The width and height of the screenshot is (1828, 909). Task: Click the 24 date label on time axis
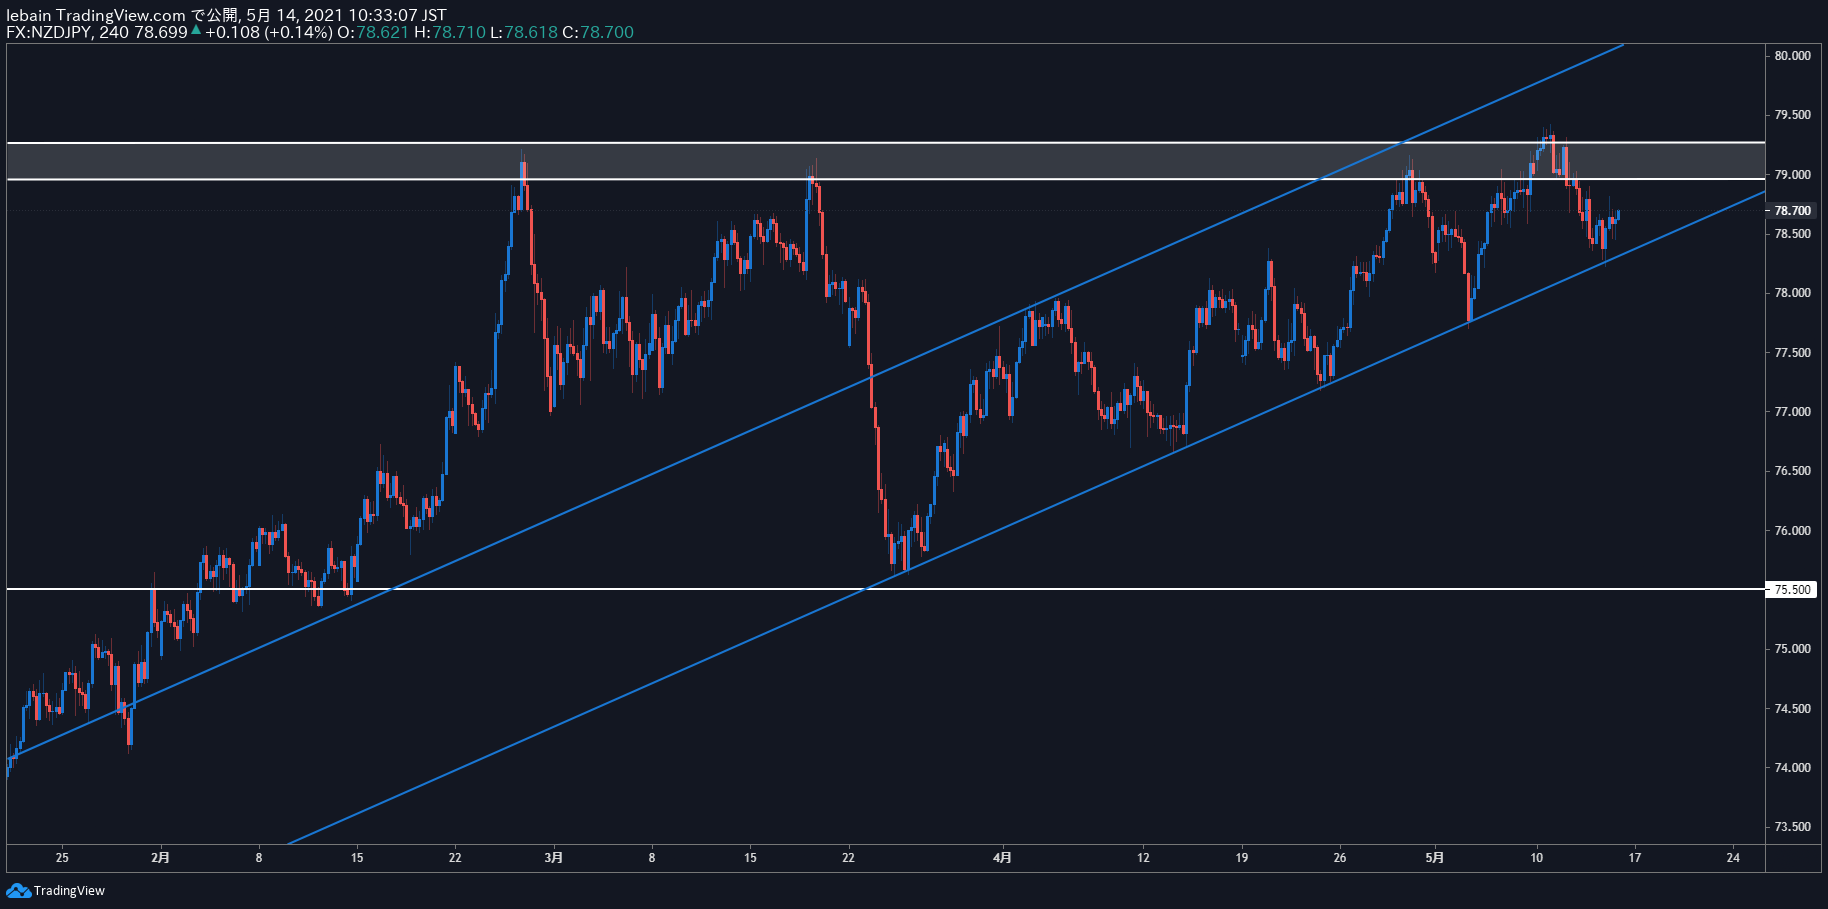[x=1733, y=857]
